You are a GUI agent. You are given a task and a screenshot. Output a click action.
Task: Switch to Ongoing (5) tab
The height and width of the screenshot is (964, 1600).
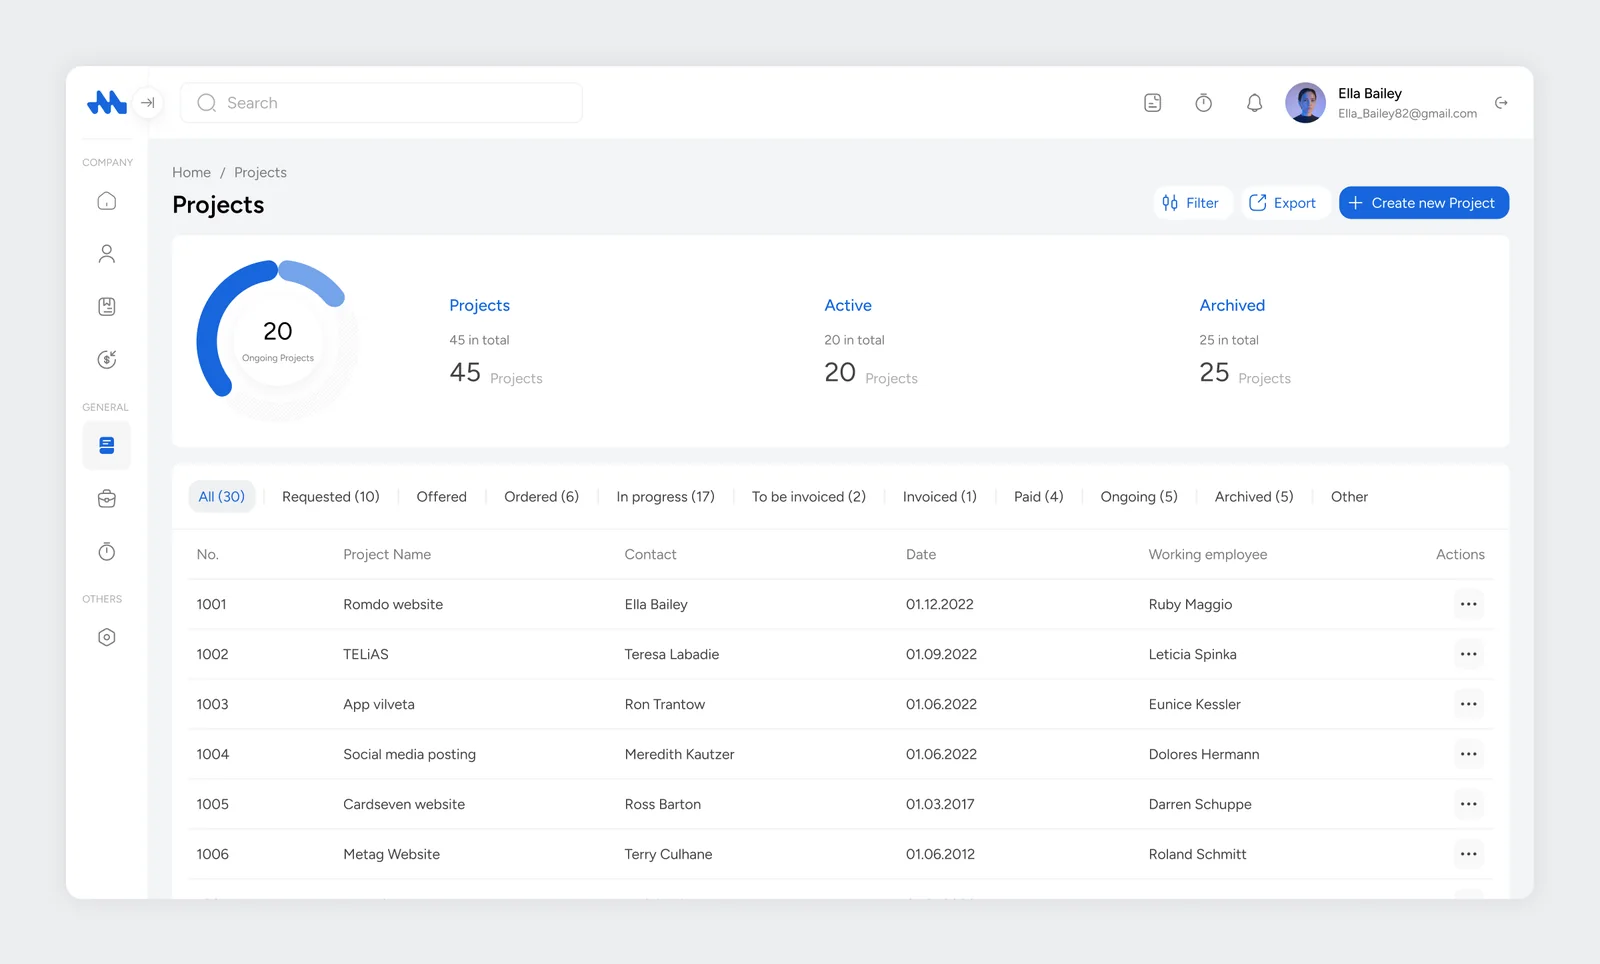(1139, 496)
